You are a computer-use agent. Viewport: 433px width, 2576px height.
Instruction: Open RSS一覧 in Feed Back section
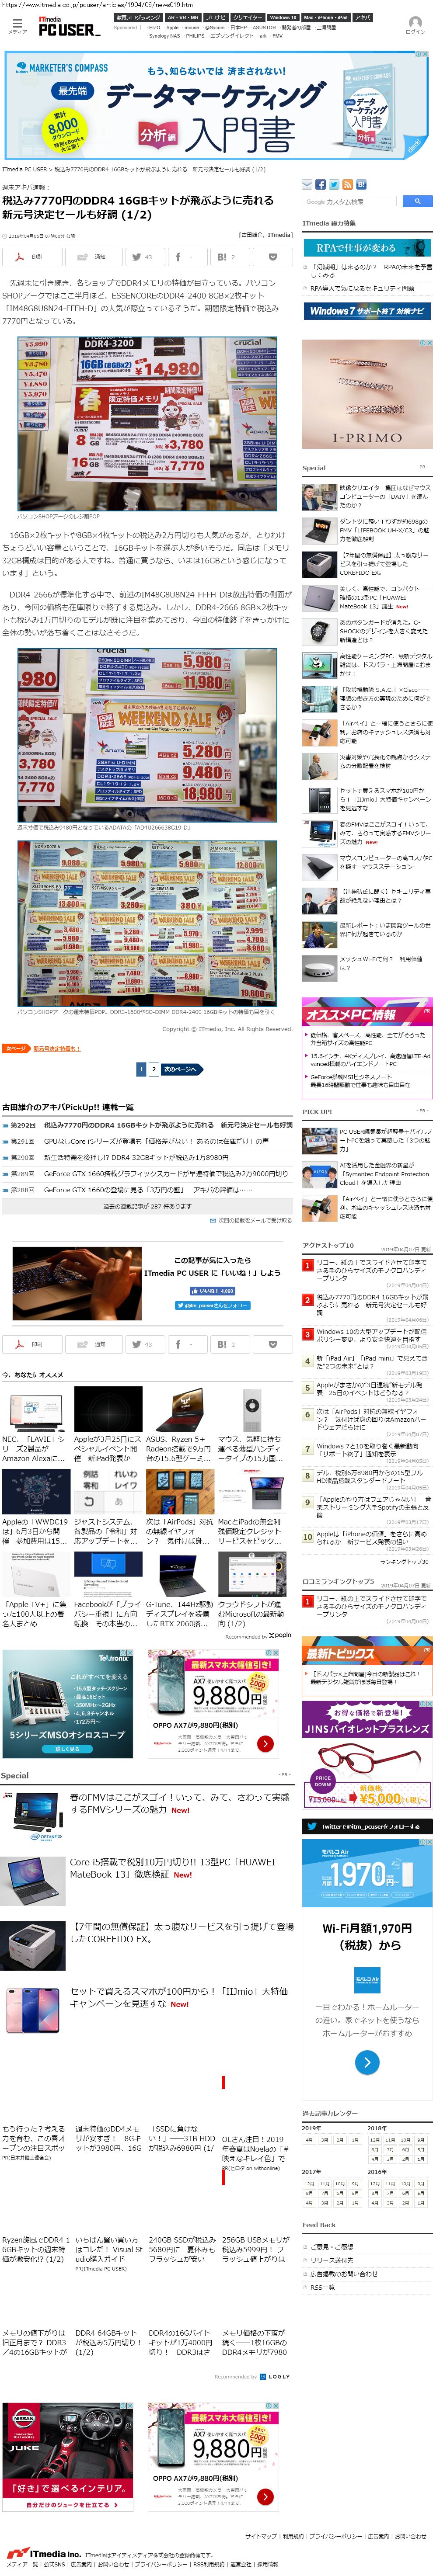pos(322,2287)
